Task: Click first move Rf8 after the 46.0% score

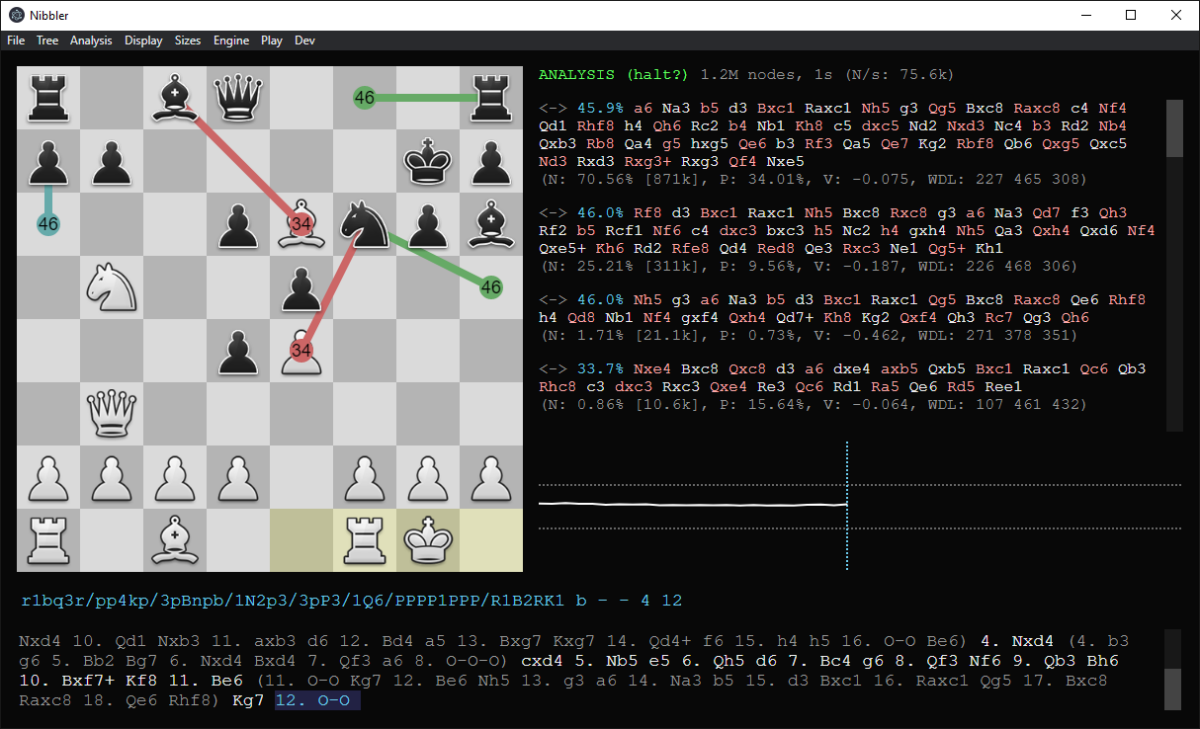Action: 644,213
